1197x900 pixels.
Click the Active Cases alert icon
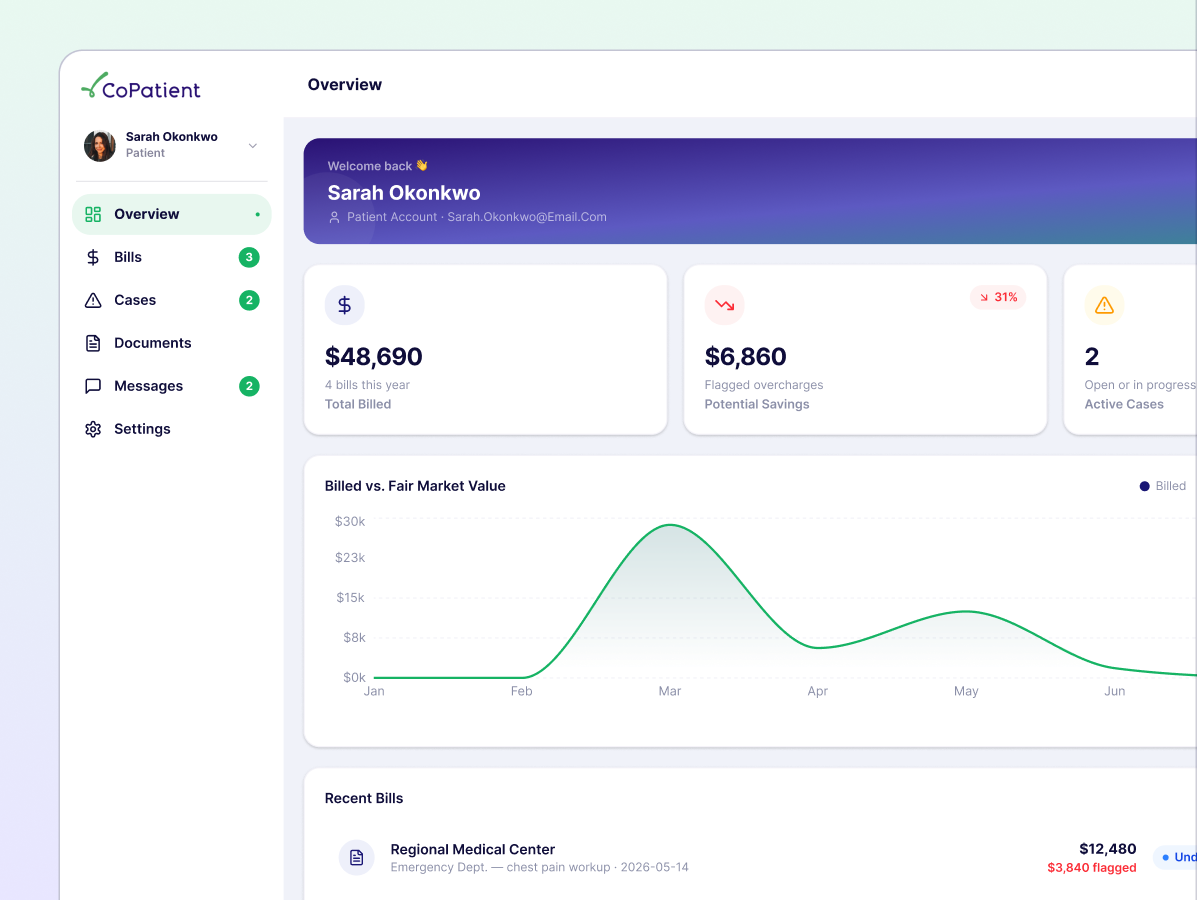(x=1104, y=305)
